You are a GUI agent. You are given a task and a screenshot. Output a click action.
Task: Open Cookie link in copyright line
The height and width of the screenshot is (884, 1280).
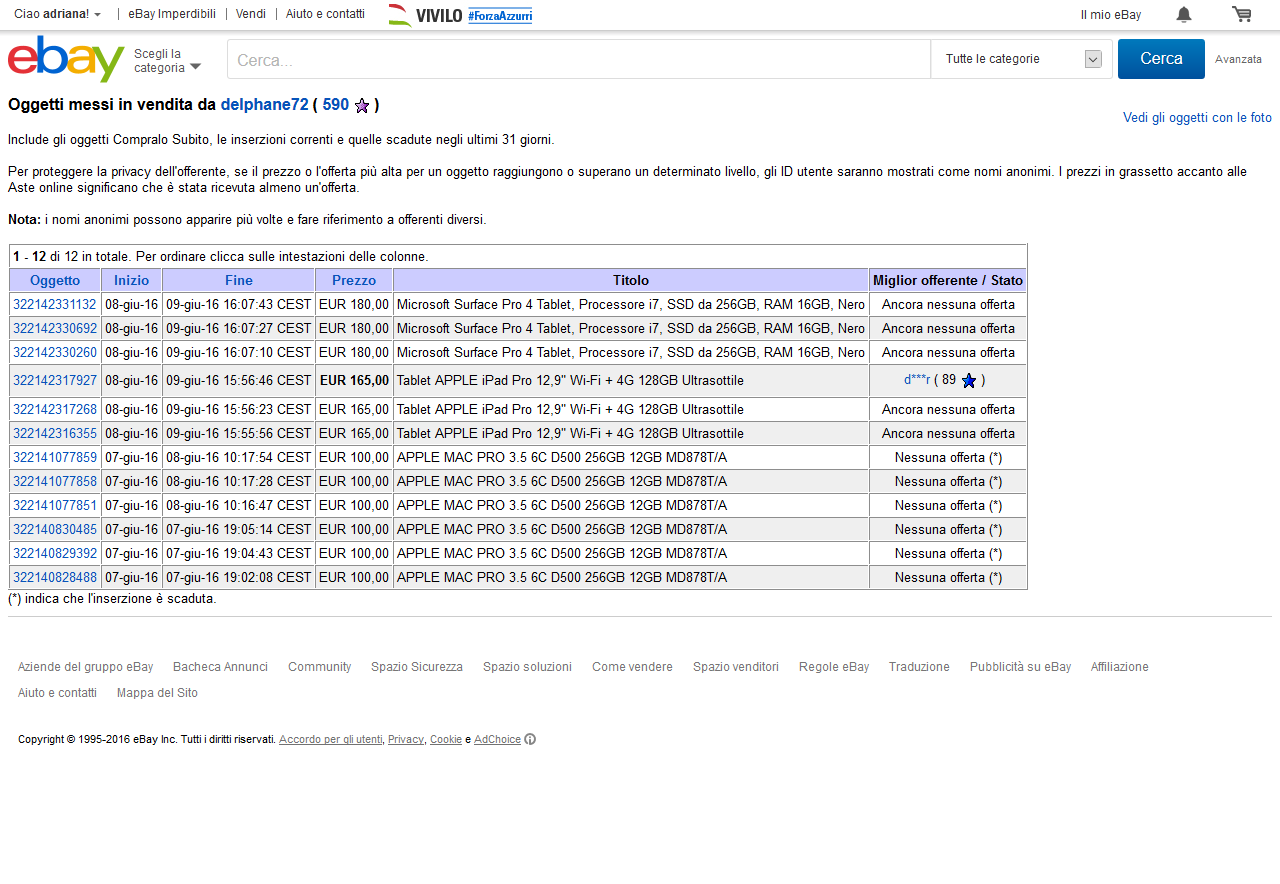point(446,740)
